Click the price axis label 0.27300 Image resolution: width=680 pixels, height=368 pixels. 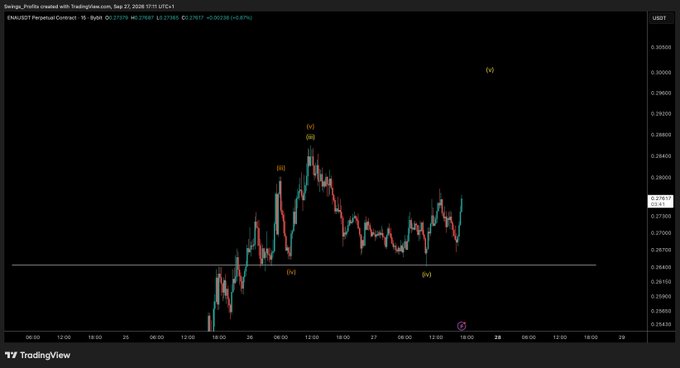tap(661, 216)
